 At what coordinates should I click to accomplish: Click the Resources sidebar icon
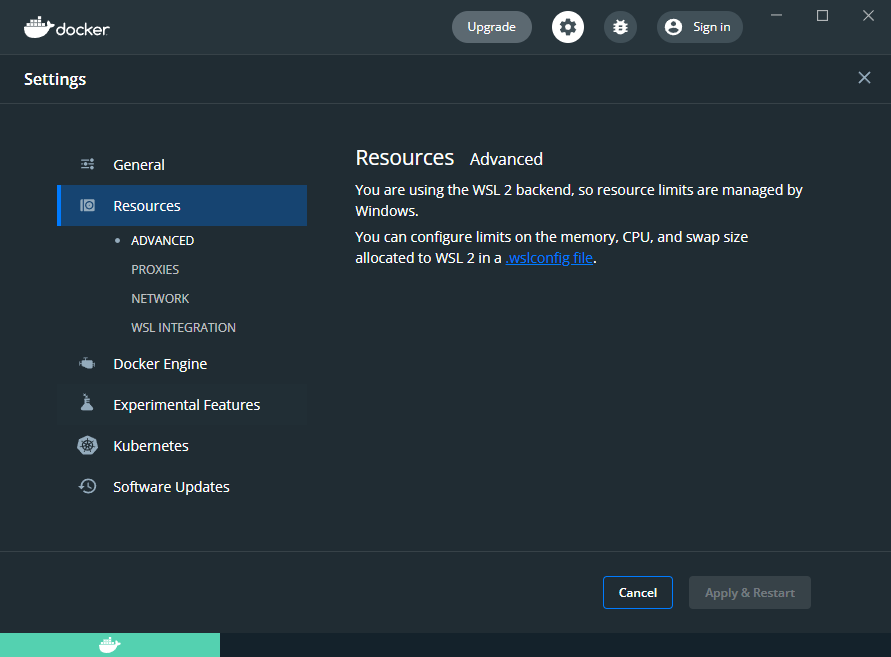click(87, 205)
